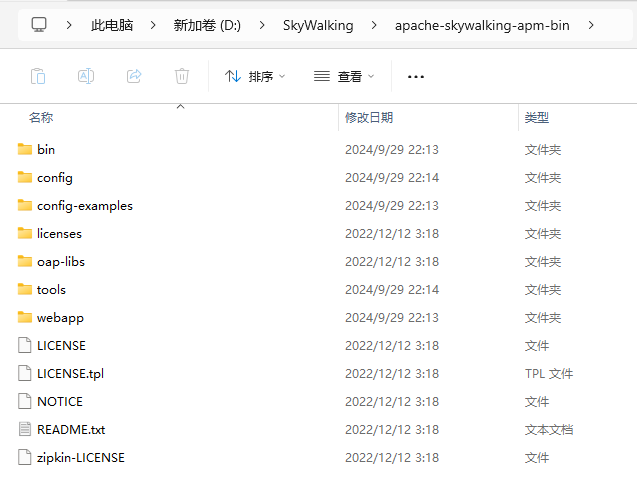637x495 pixels.
Task: Select the oap-libs folder
Action: pos(61,262)
